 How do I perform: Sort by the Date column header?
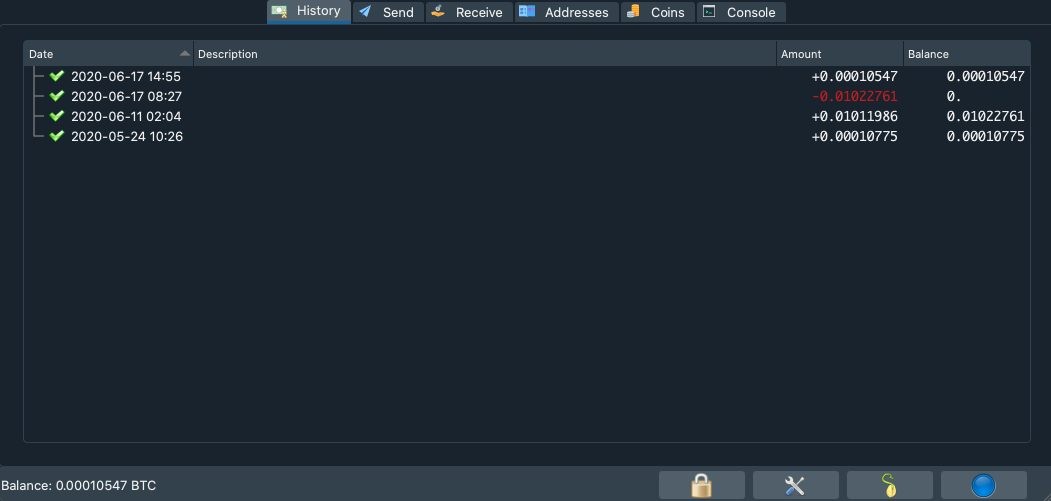tap(109, 54)
